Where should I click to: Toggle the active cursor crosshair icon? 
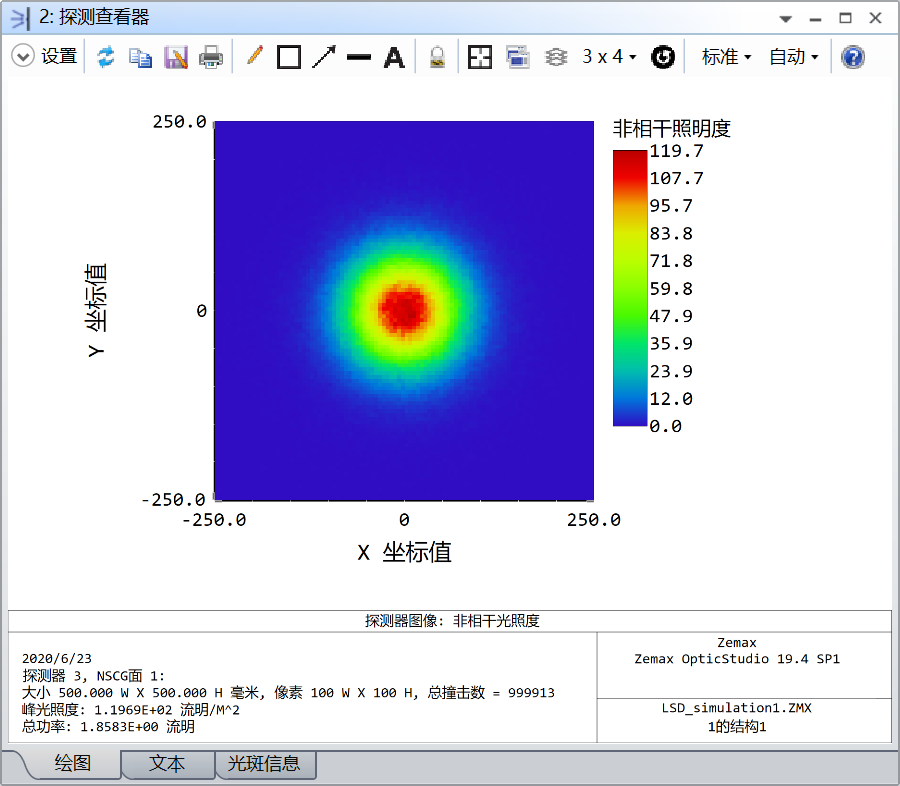pyautogui.click(x=480, y=57)
